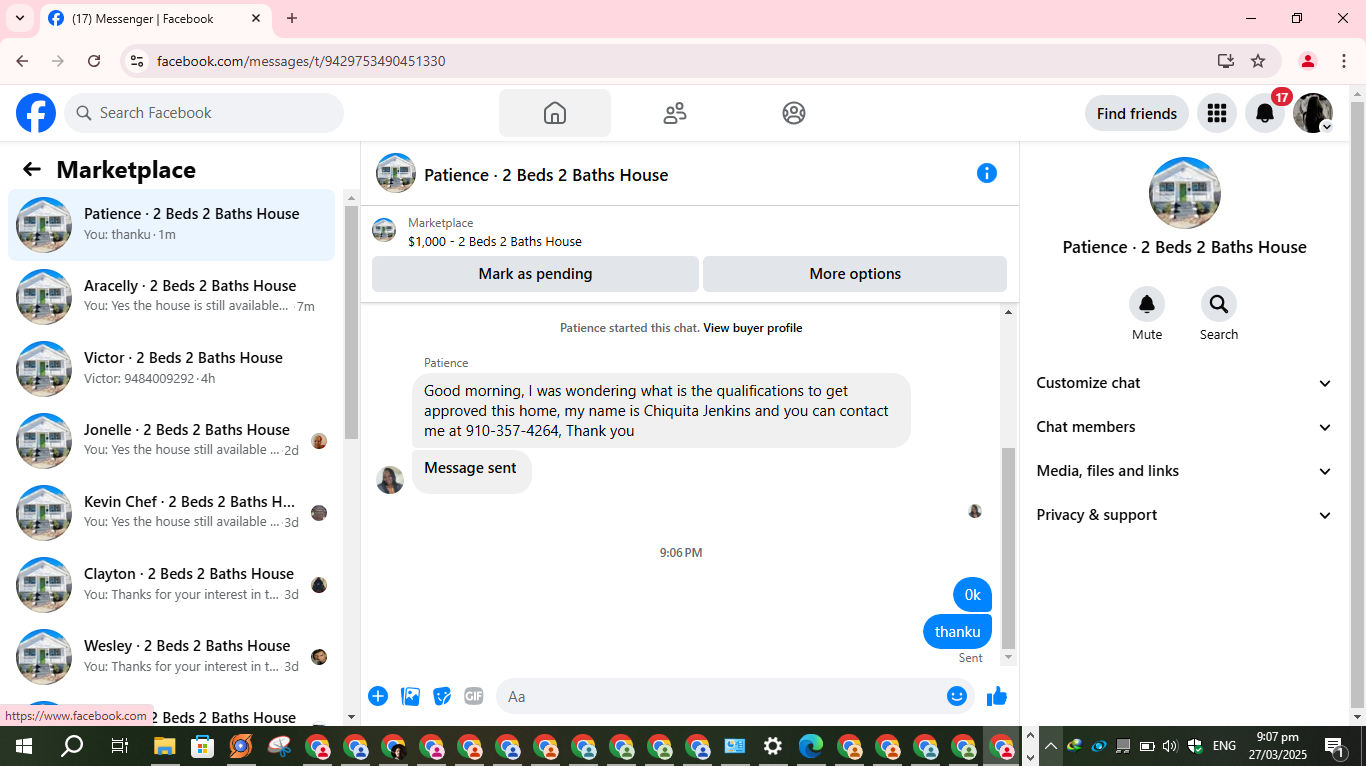The width and height of the screenshot is (1366, 766).
Task: Expand Media, files and links section
Action: tap(1185, 471)
